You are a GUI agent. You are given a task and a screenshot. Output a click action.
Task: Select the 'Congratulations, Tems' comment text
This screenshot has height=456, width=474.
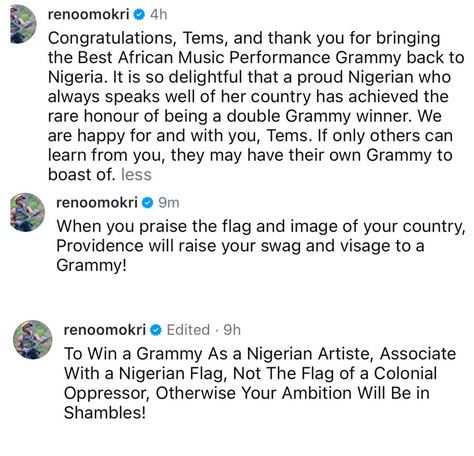click(256, 106)
